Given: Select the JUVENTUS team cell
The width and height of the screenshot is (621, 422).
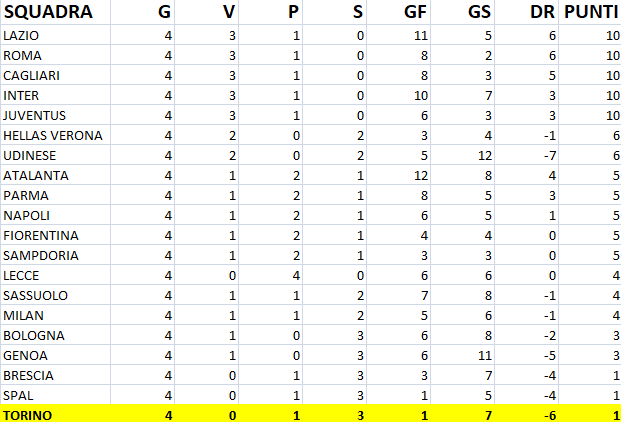Looking at the screenshot, I should (34, 115).
